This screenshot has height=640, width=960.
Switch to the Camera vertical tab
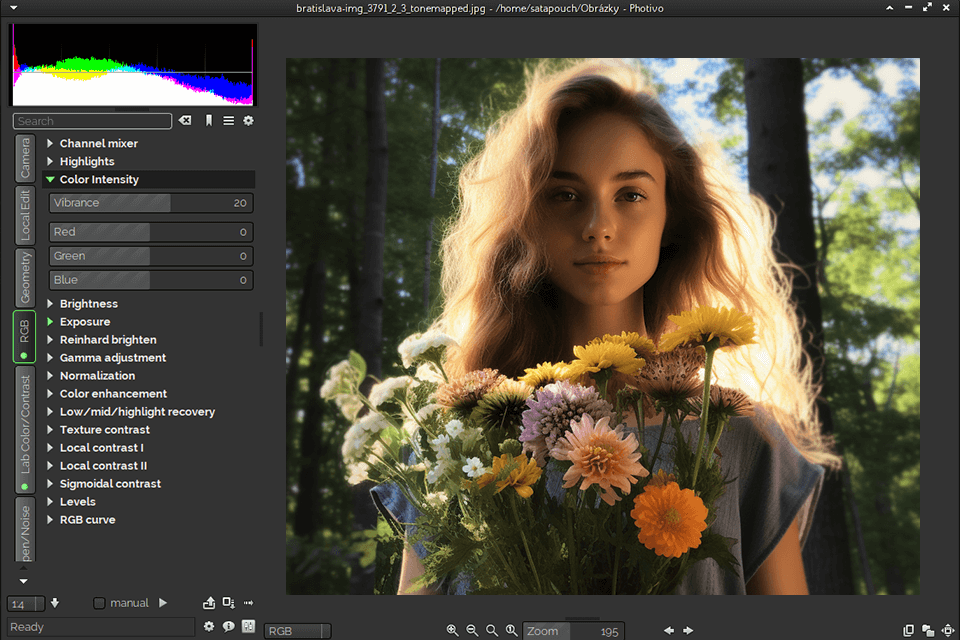pyautogui.click(x=24, y=158)
